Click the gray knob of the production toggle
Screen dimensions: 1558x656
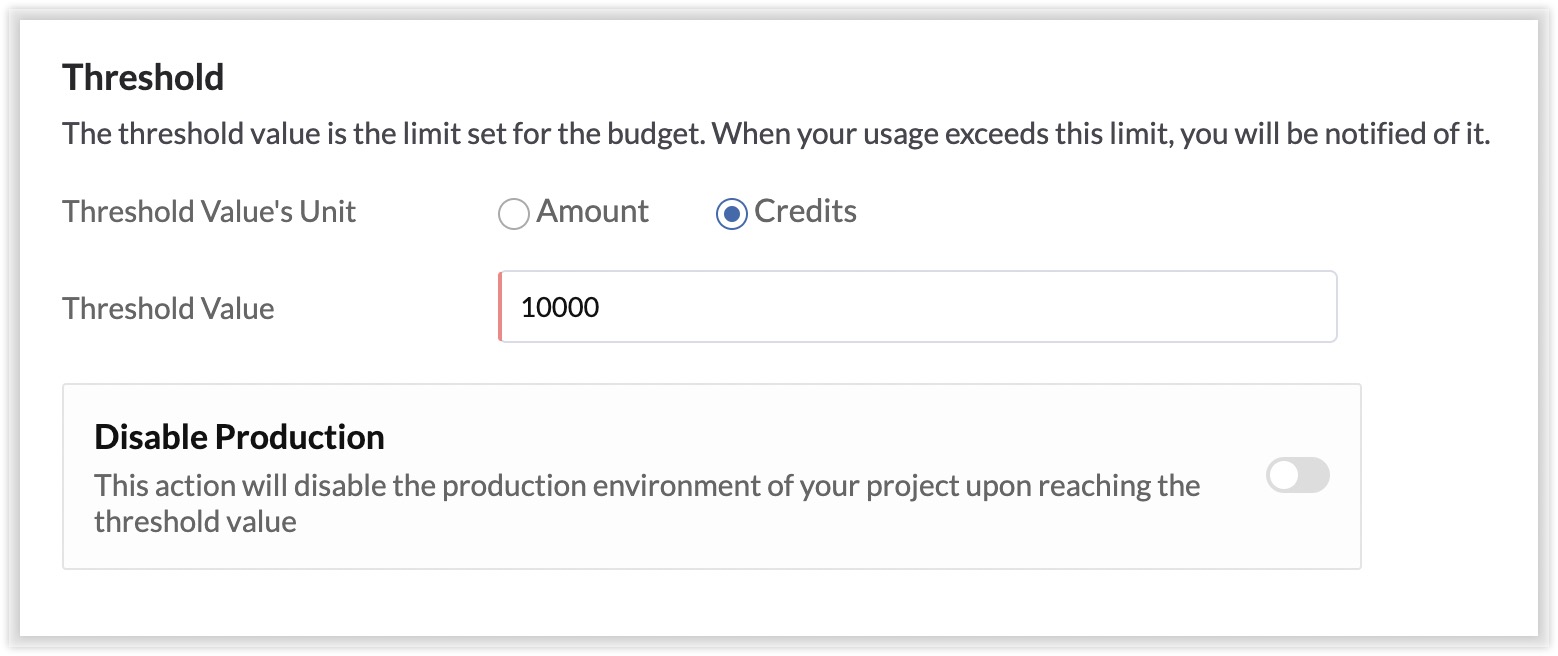1284,476
